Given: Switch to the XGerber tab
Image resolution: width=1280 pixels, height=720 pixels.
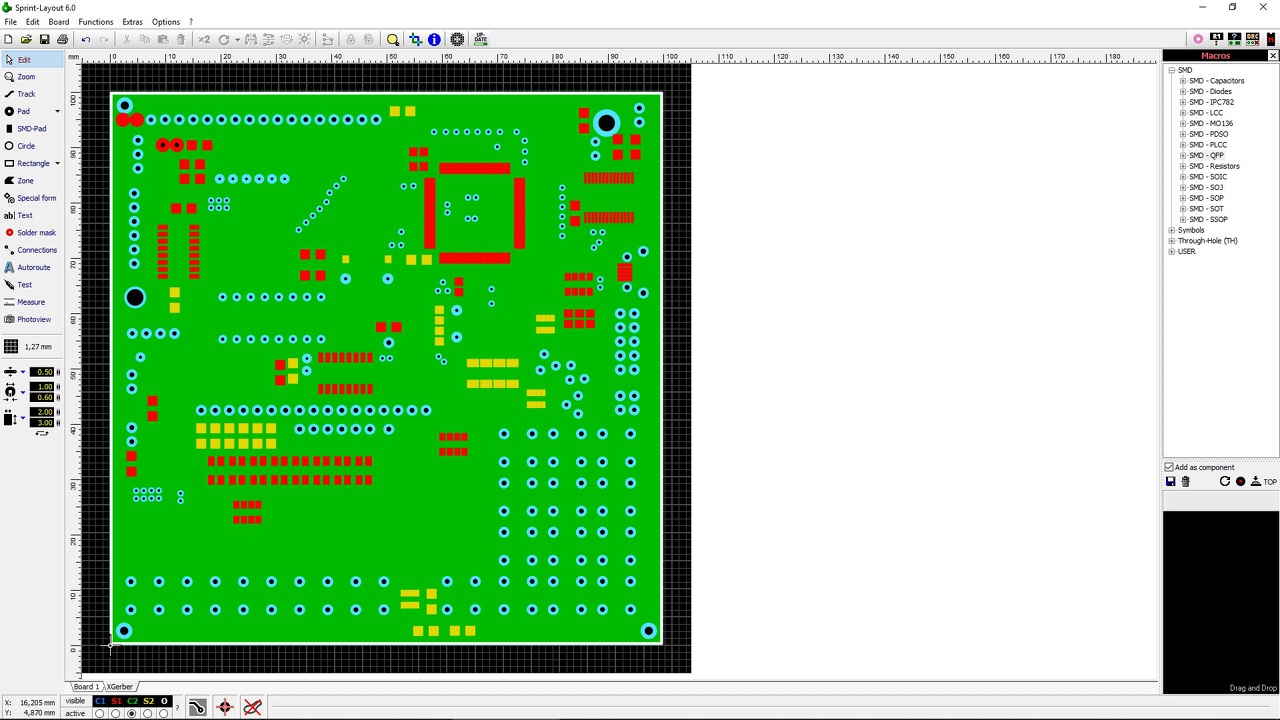Looking at the screenshot, I should [120, 687].
